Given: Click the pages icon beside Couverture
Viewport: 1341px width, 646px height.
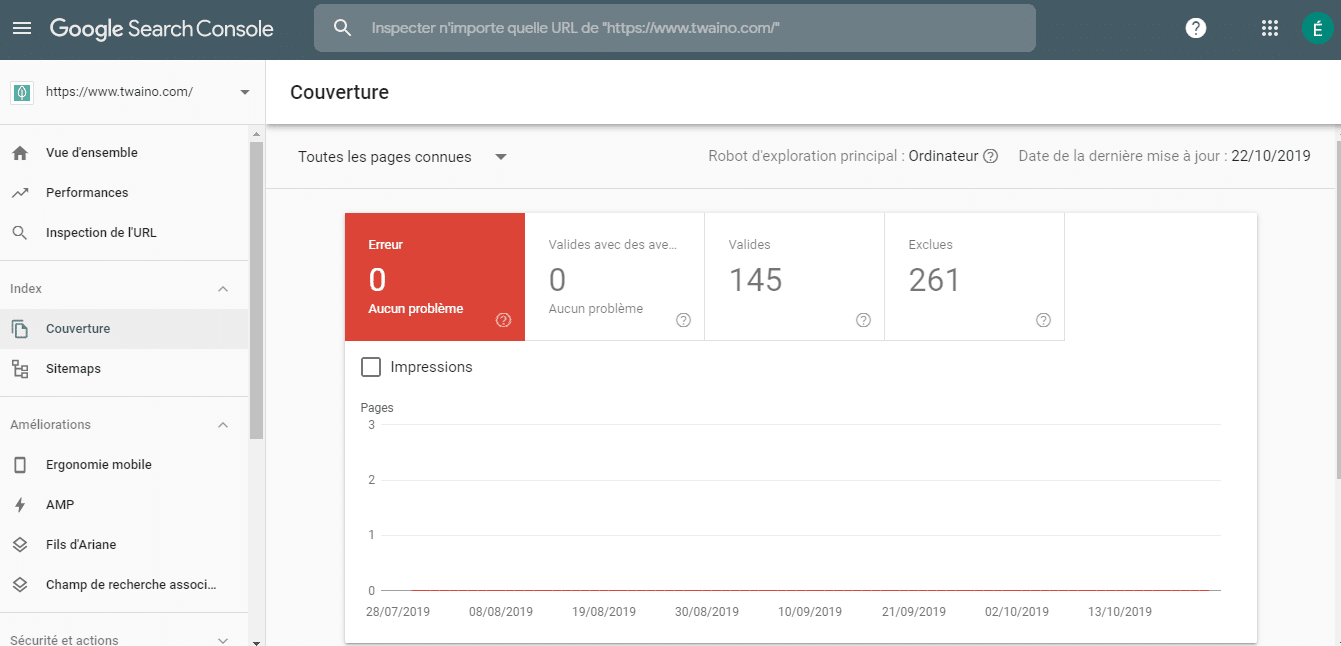Looking at the screenshot, I should 20,329.
